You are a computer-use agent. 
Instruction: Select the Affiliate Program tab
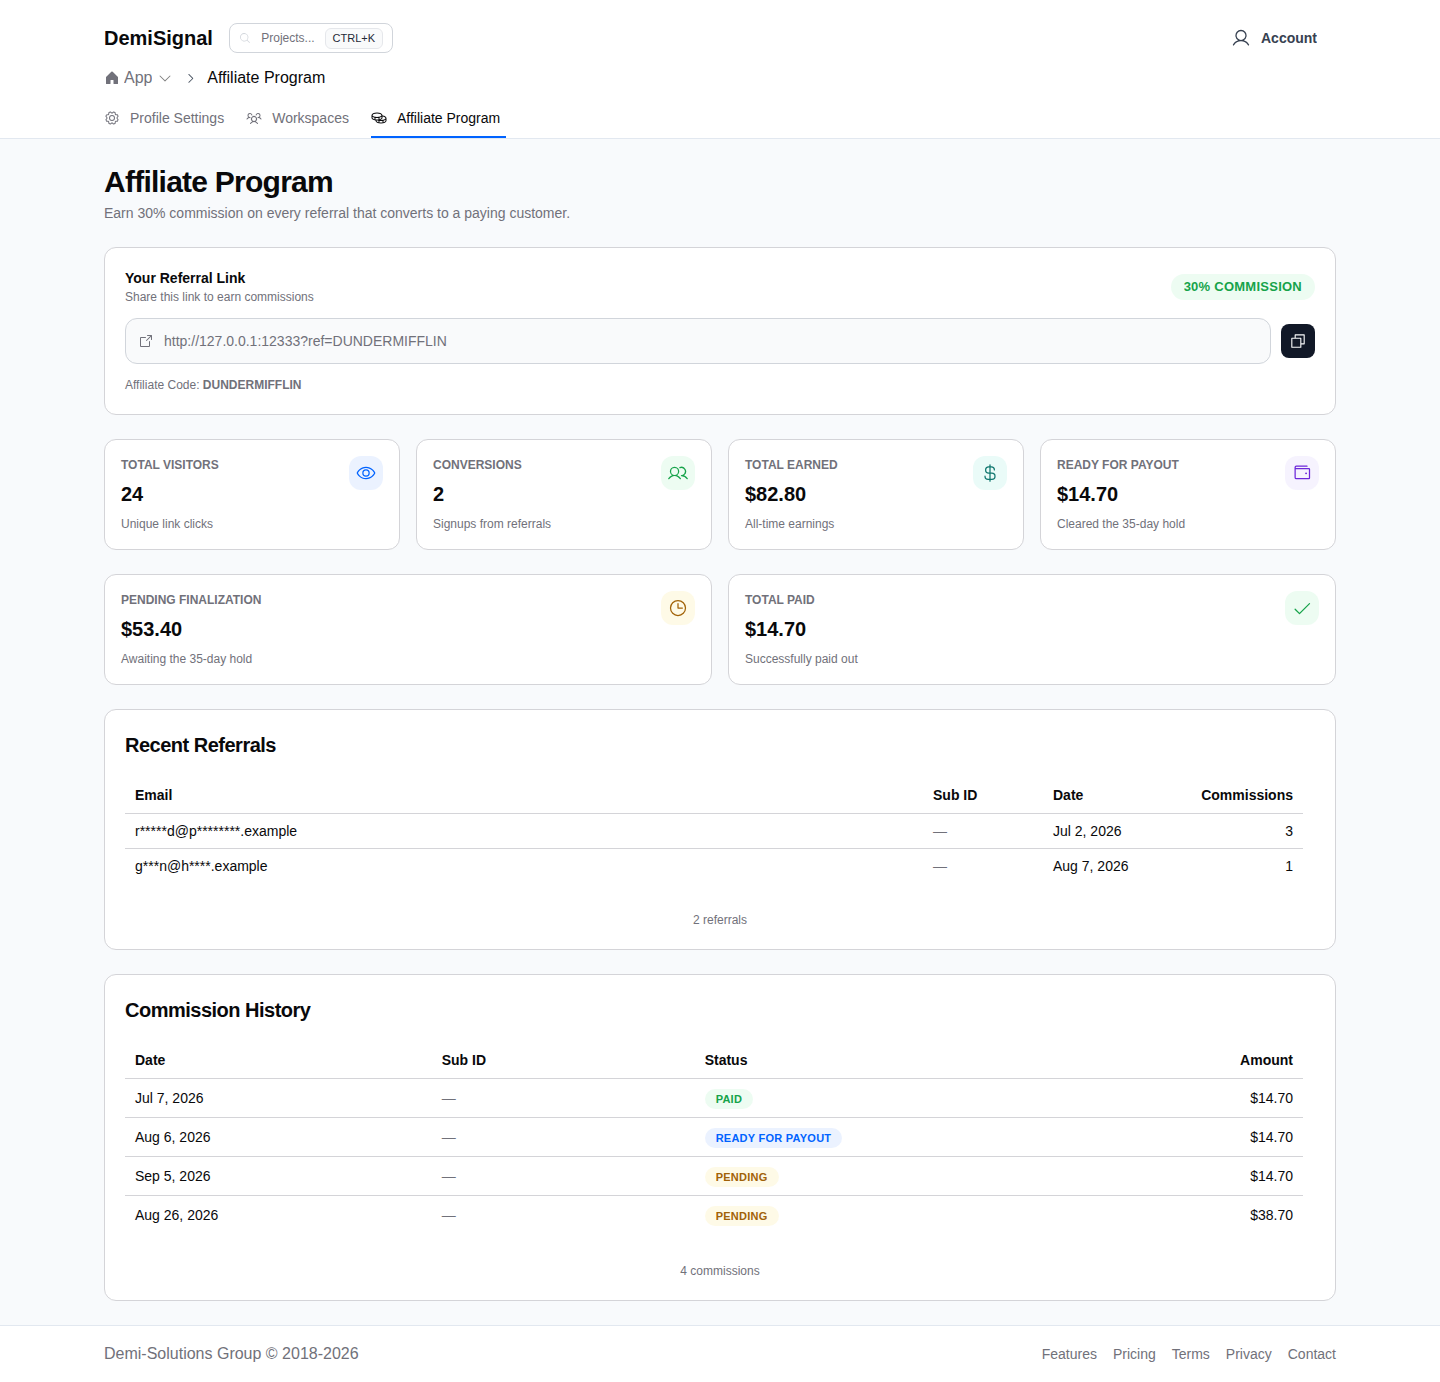click(x=436, y=118)
